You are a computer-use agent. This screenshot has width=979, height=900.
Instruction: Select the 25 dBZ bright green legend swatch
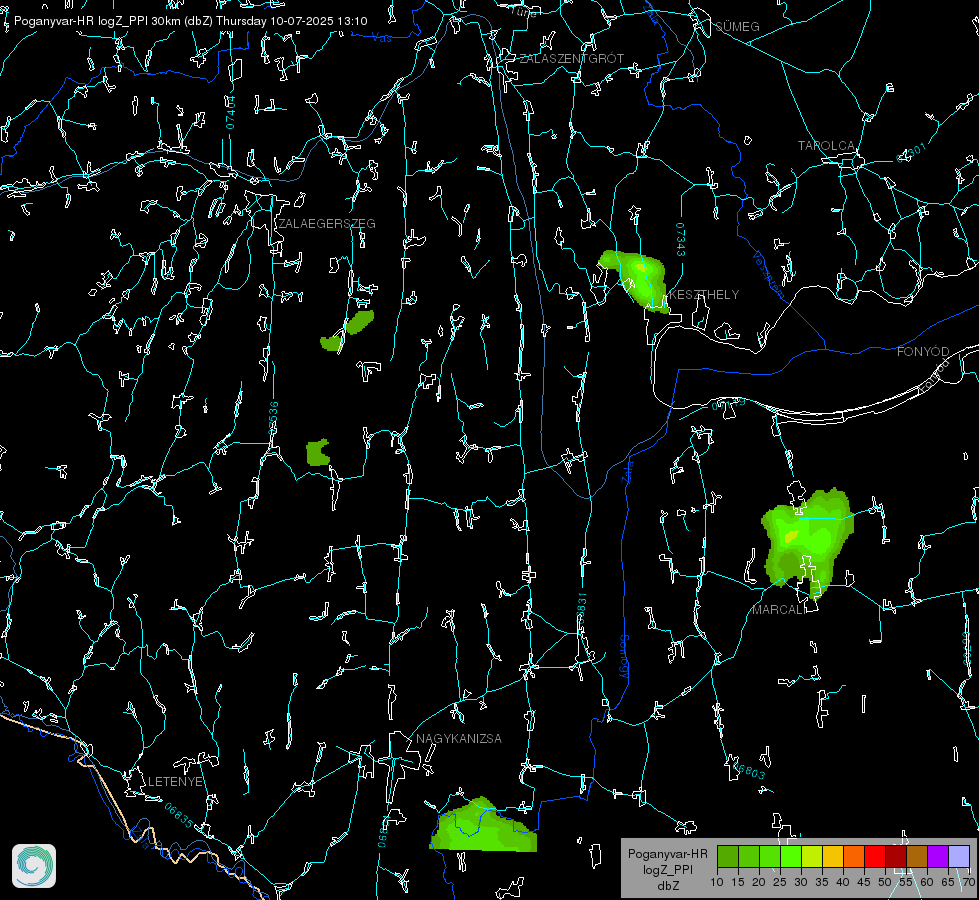coord(791,856)
